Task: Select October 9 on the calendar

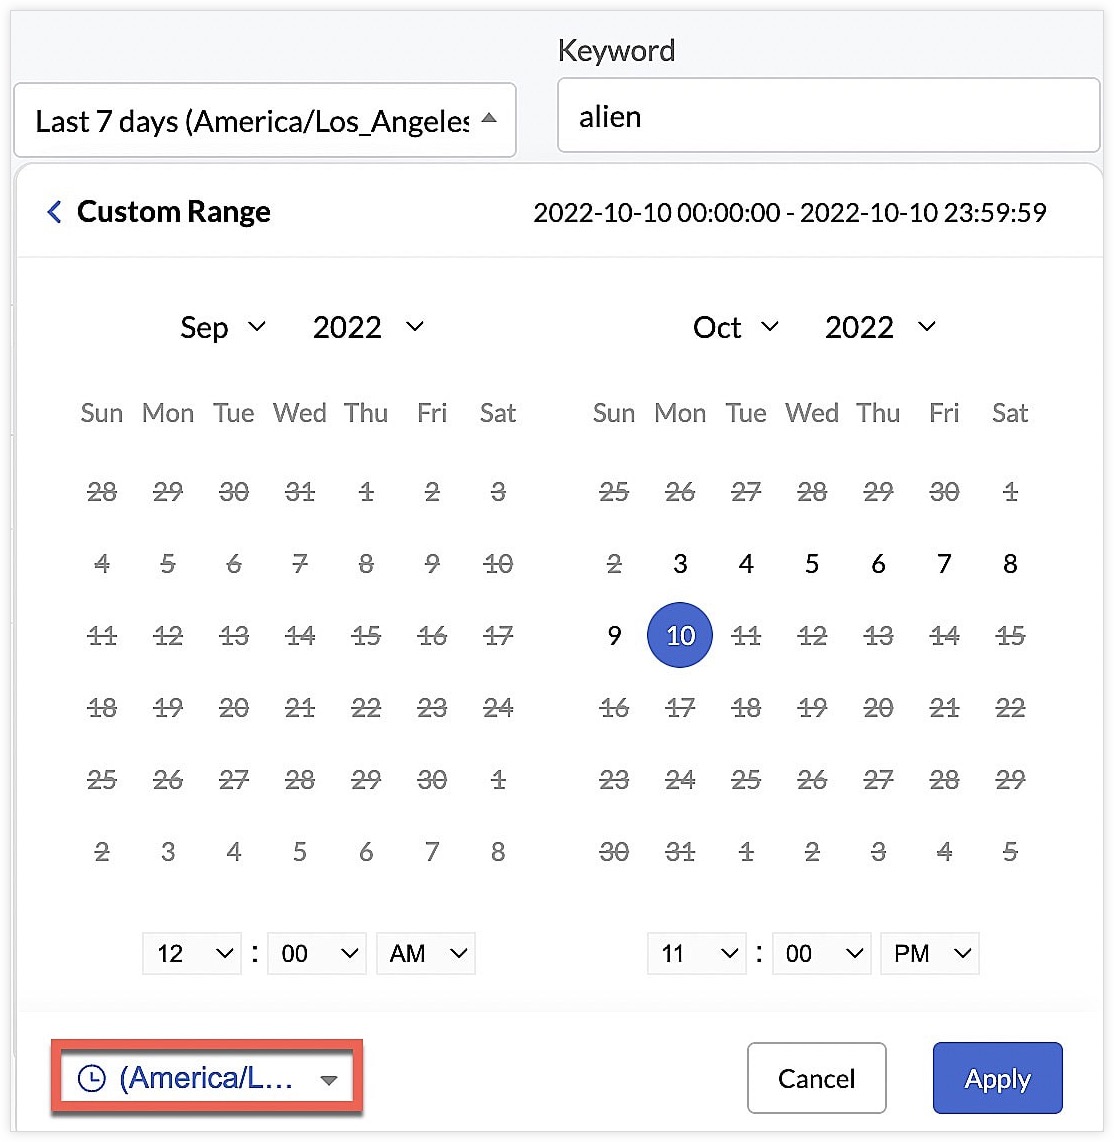Action: pos(613,635)
